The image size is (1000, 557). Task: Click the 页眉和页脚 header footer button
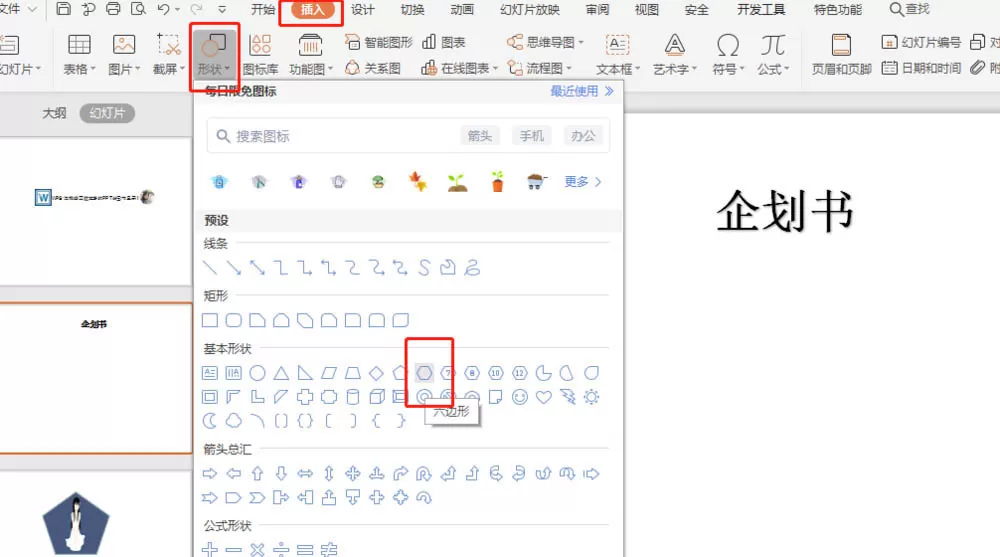(841, 55)
